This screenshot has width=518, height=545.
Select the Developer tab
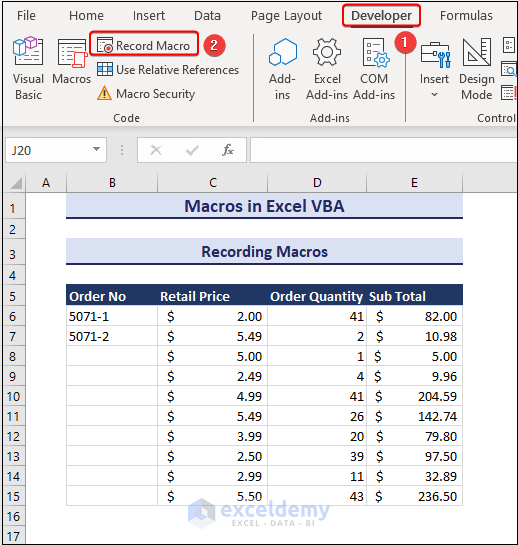click(381, 16)
